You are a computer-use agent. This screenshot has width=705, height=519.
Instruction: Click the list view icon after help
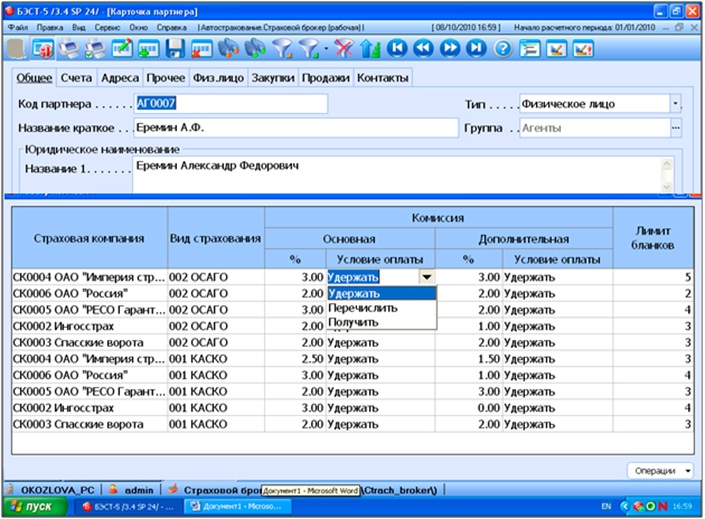(530, 49)
